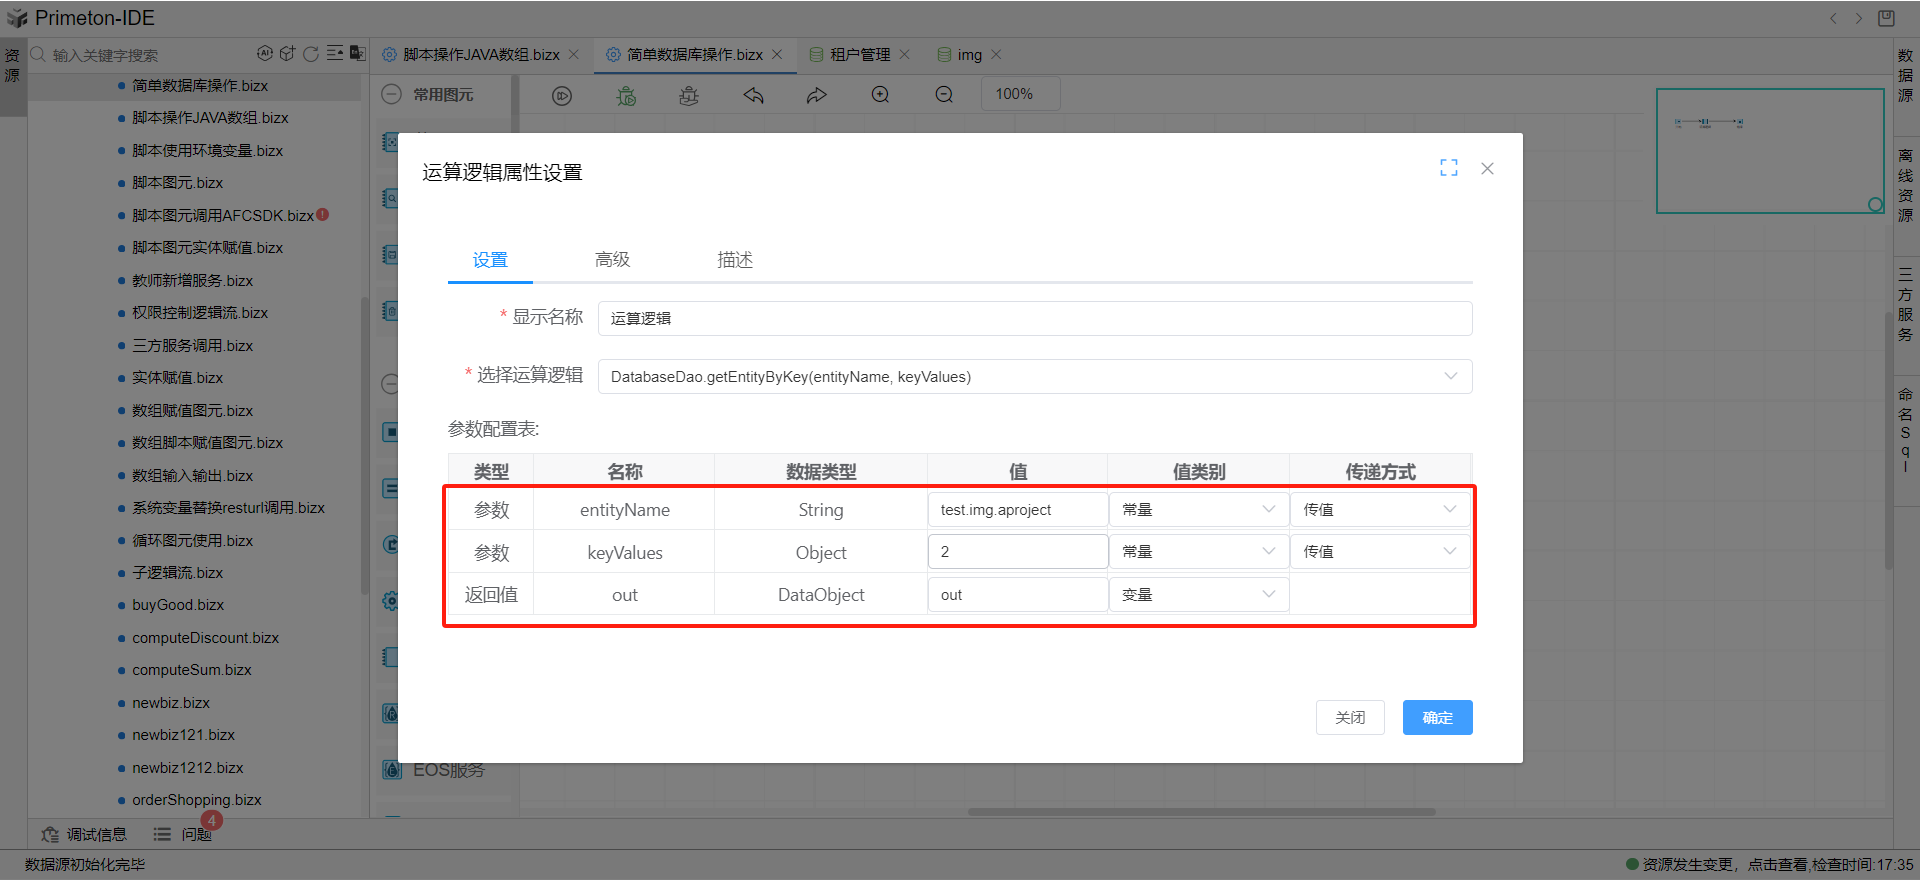1920x880 pixels.
Task: Open the 传递方式 dropdown for keyValues row
Action: pos(1379,552)
